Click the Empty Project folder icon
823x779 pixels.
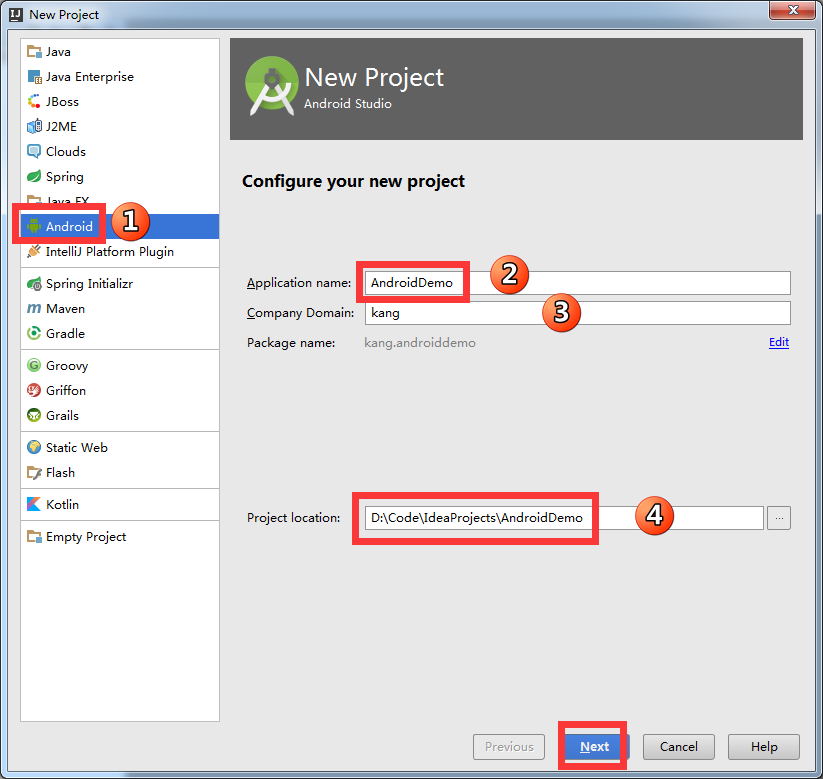[x=34, y=536]
